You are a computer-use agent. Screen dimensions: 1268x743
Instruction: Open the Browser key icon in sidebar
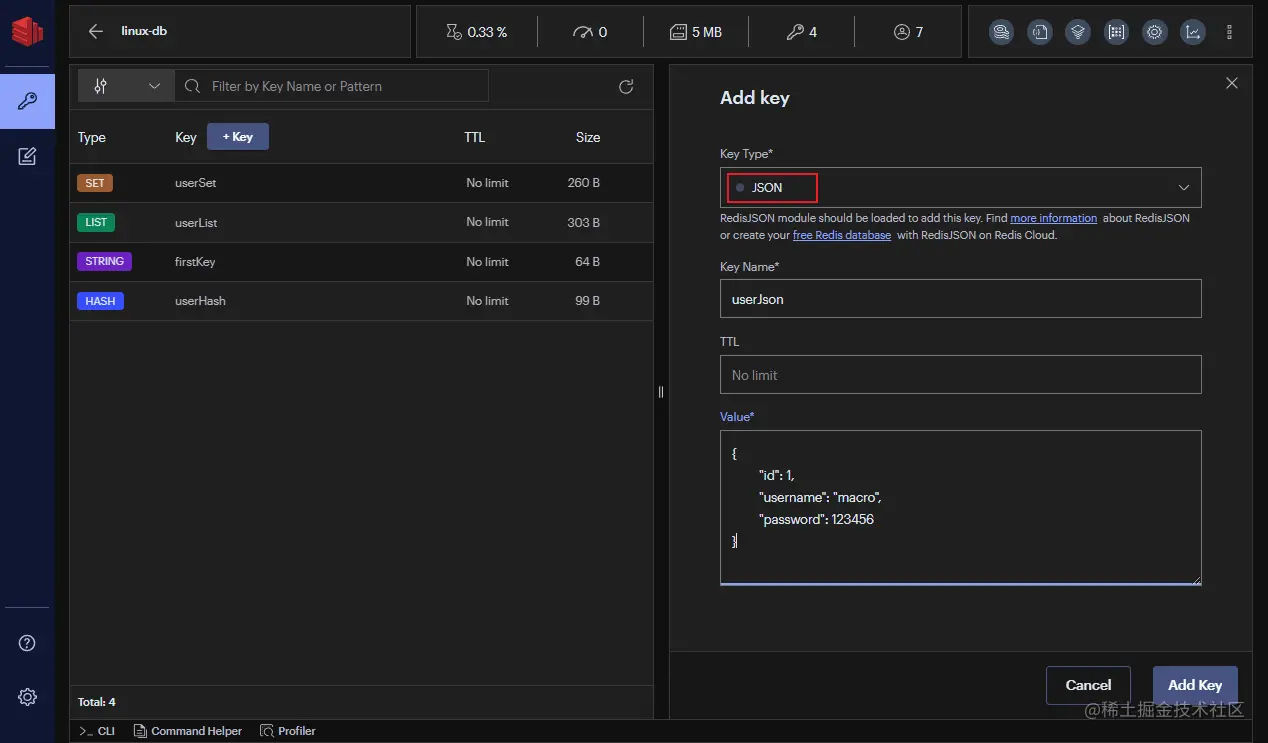(27, 101)
